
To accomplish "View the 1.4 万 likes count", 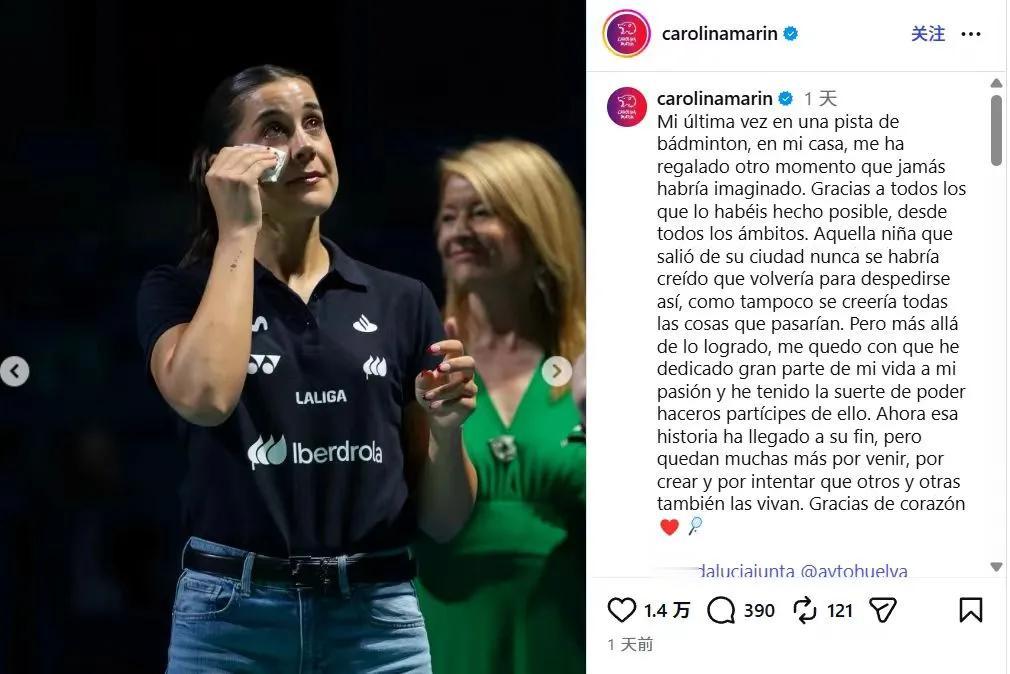I will click(667, 610).
